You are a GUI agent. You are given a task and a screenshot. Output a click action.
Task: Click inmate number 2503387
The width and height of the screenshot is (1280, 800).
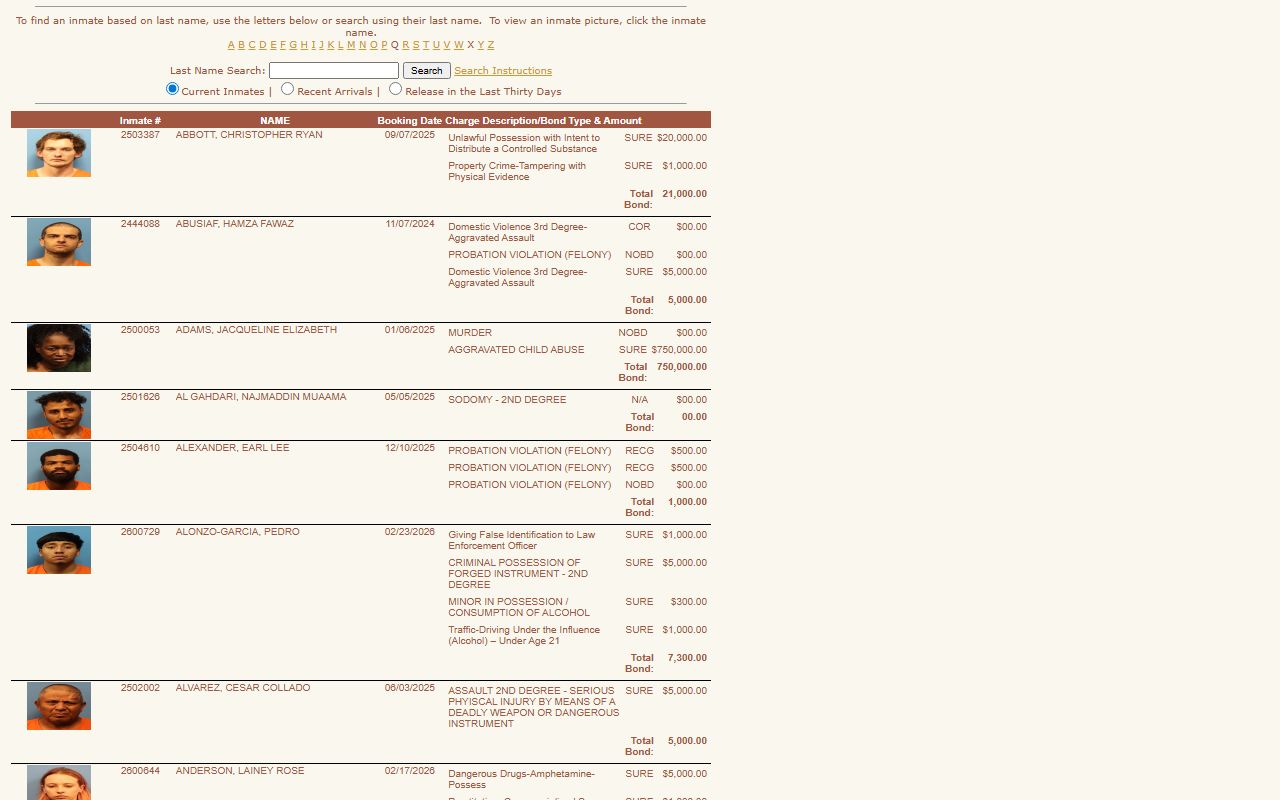click(x=140, y=135)
